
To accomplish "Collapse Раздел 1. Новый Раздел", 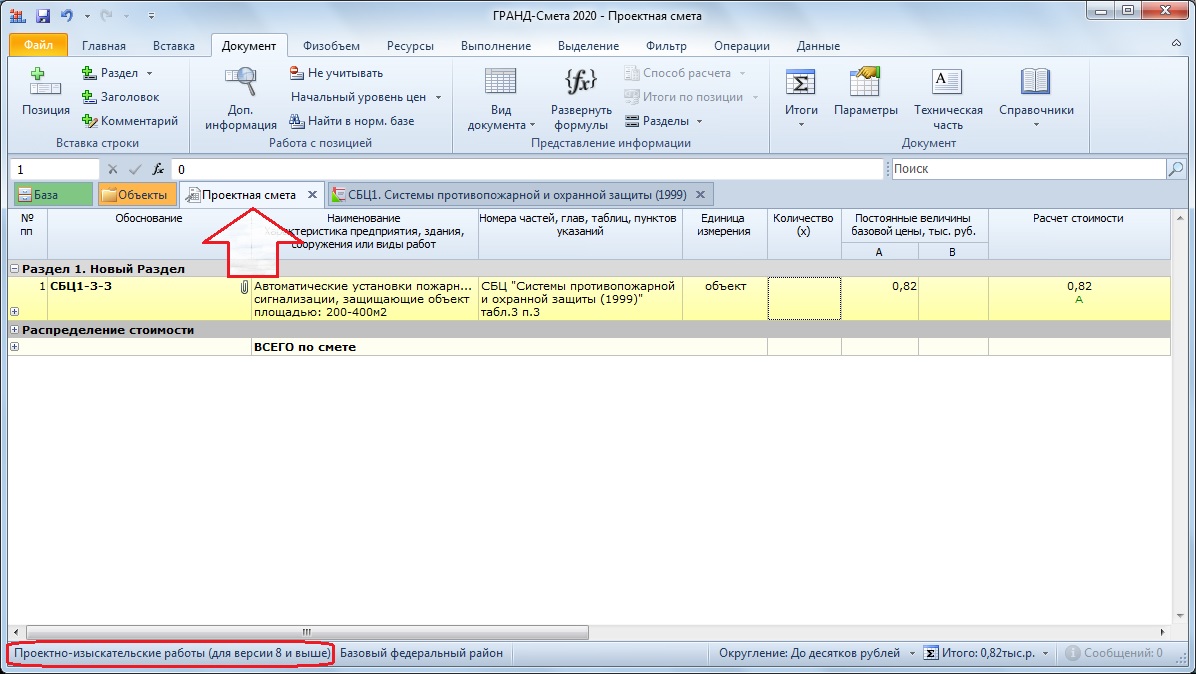I will 14,268.
